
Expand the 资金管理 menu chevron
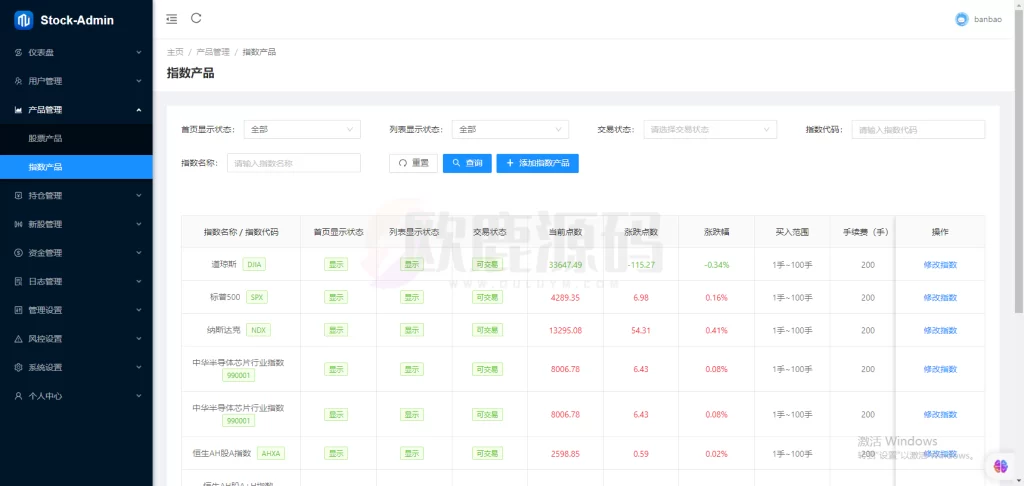pyautogui.click(x=138, y=253)
